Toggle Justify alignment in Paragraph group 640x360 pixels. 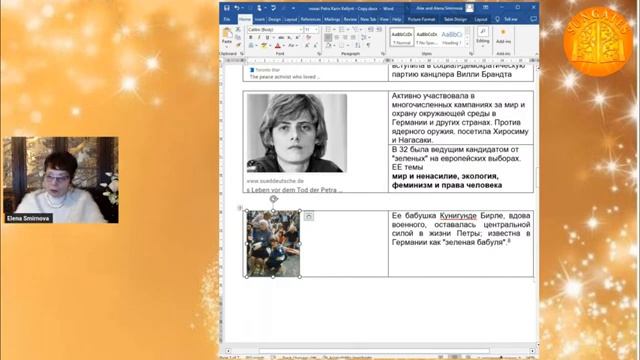(x=353, y=38)
